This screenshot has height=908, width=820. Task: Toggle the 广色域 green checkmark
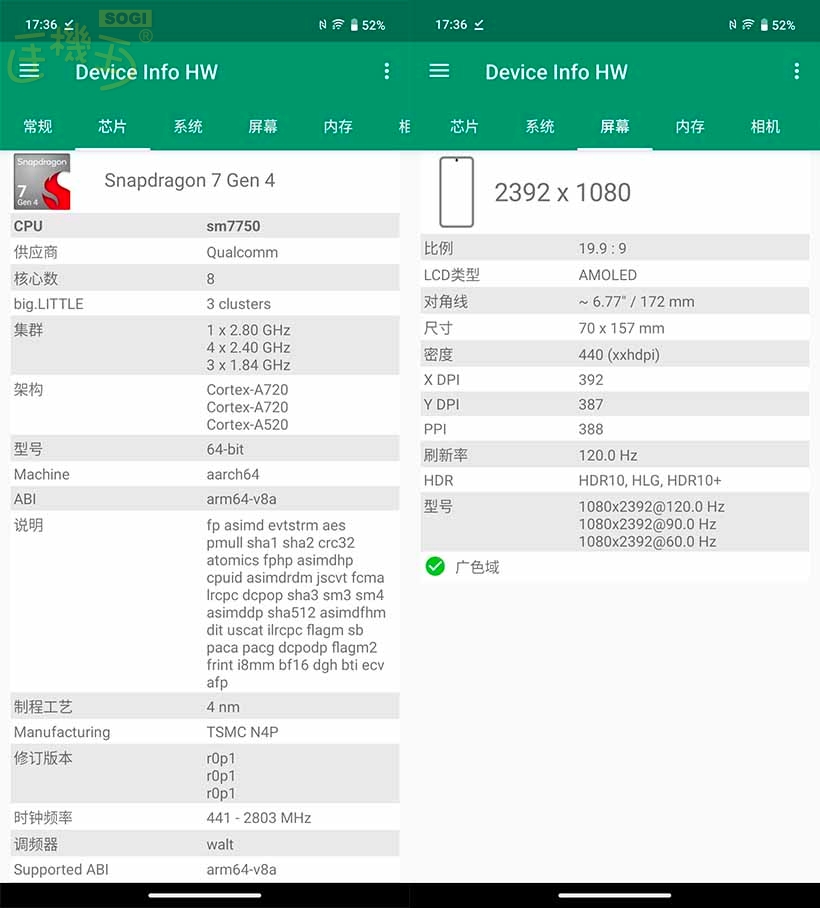[x=435, y=566]
